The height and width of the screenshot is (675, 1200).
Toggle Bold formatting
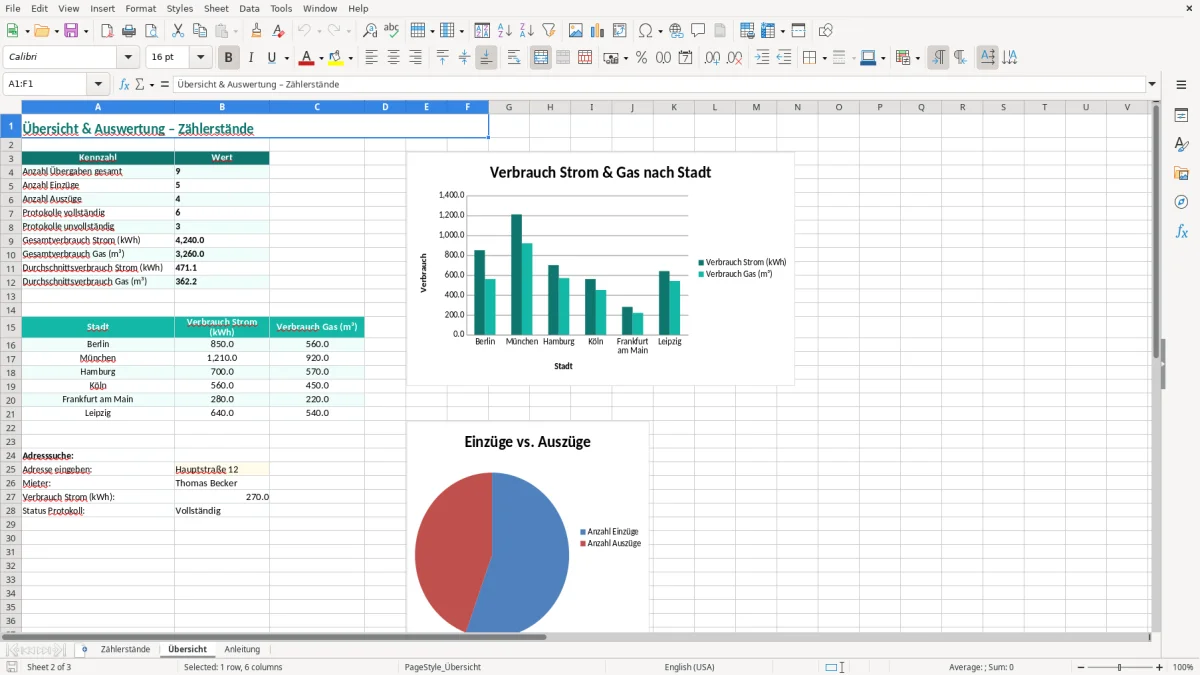click(229, 58)
